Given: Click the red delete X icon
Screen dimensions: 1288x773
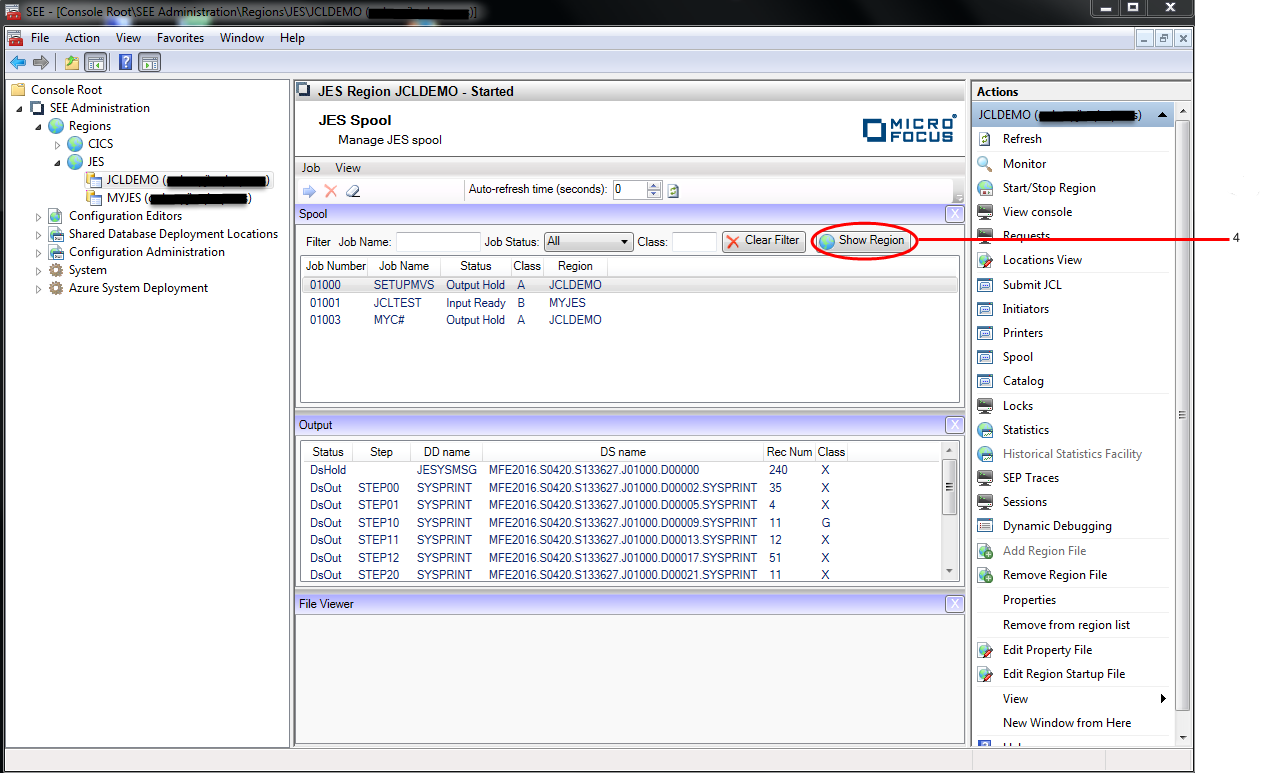Looking at the screenshot, I should 330,191.
